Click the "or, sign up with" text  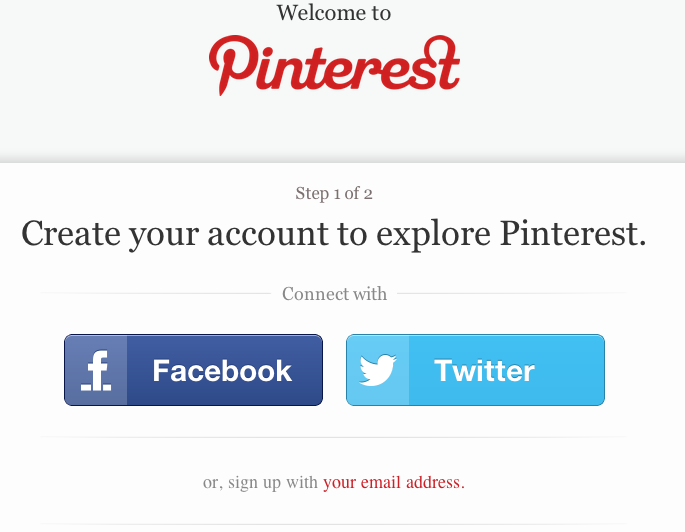tap(260, 482)
